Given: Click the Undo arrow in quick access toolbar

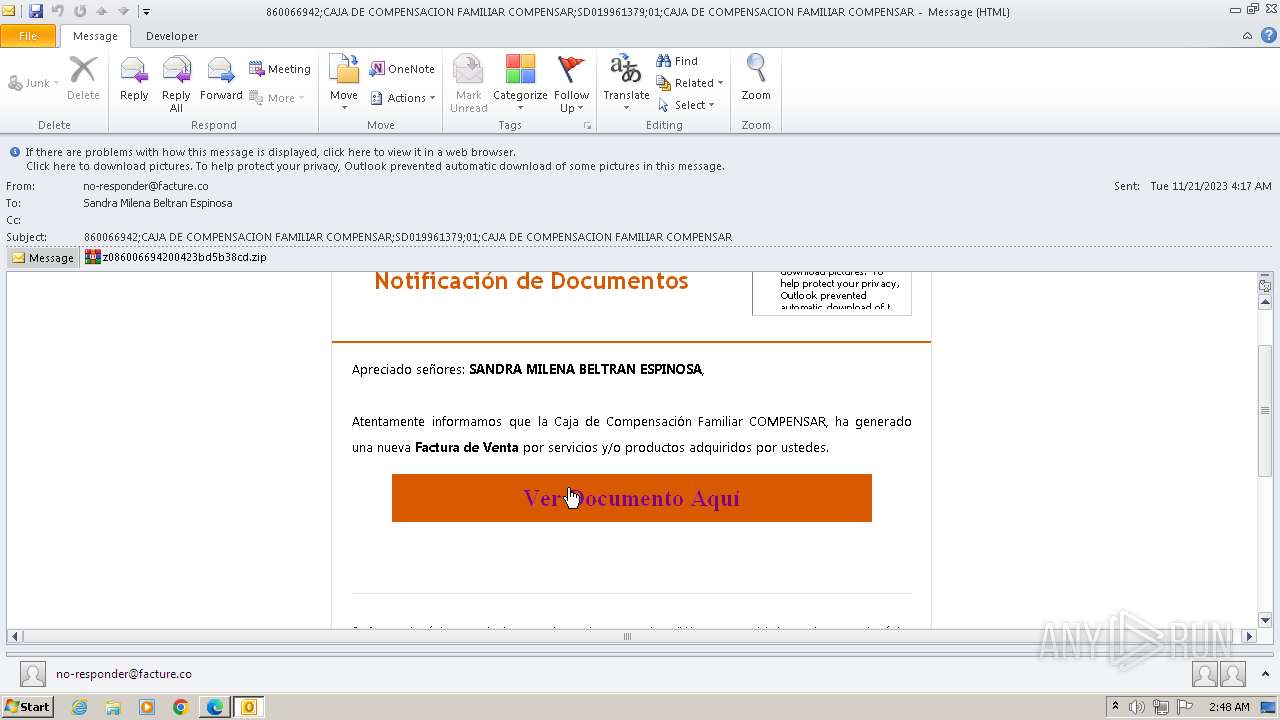Looking at the screenshot, I should tap(58, 12).
